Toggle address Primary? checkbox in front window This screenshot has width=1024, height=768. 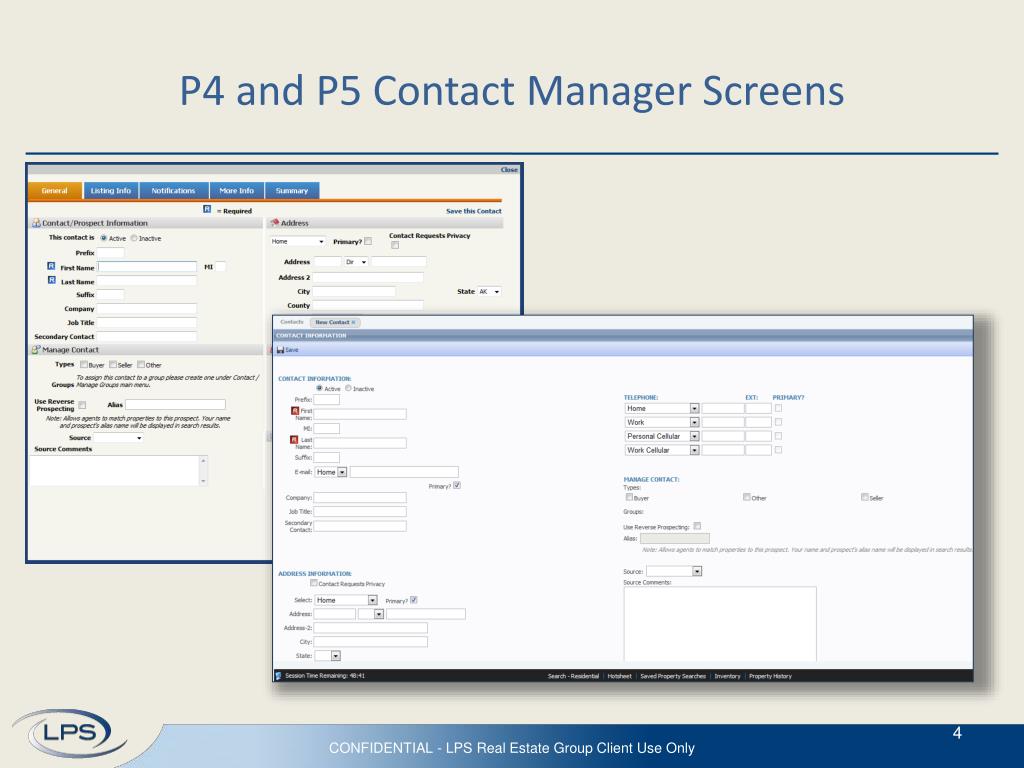pos(413,600)
